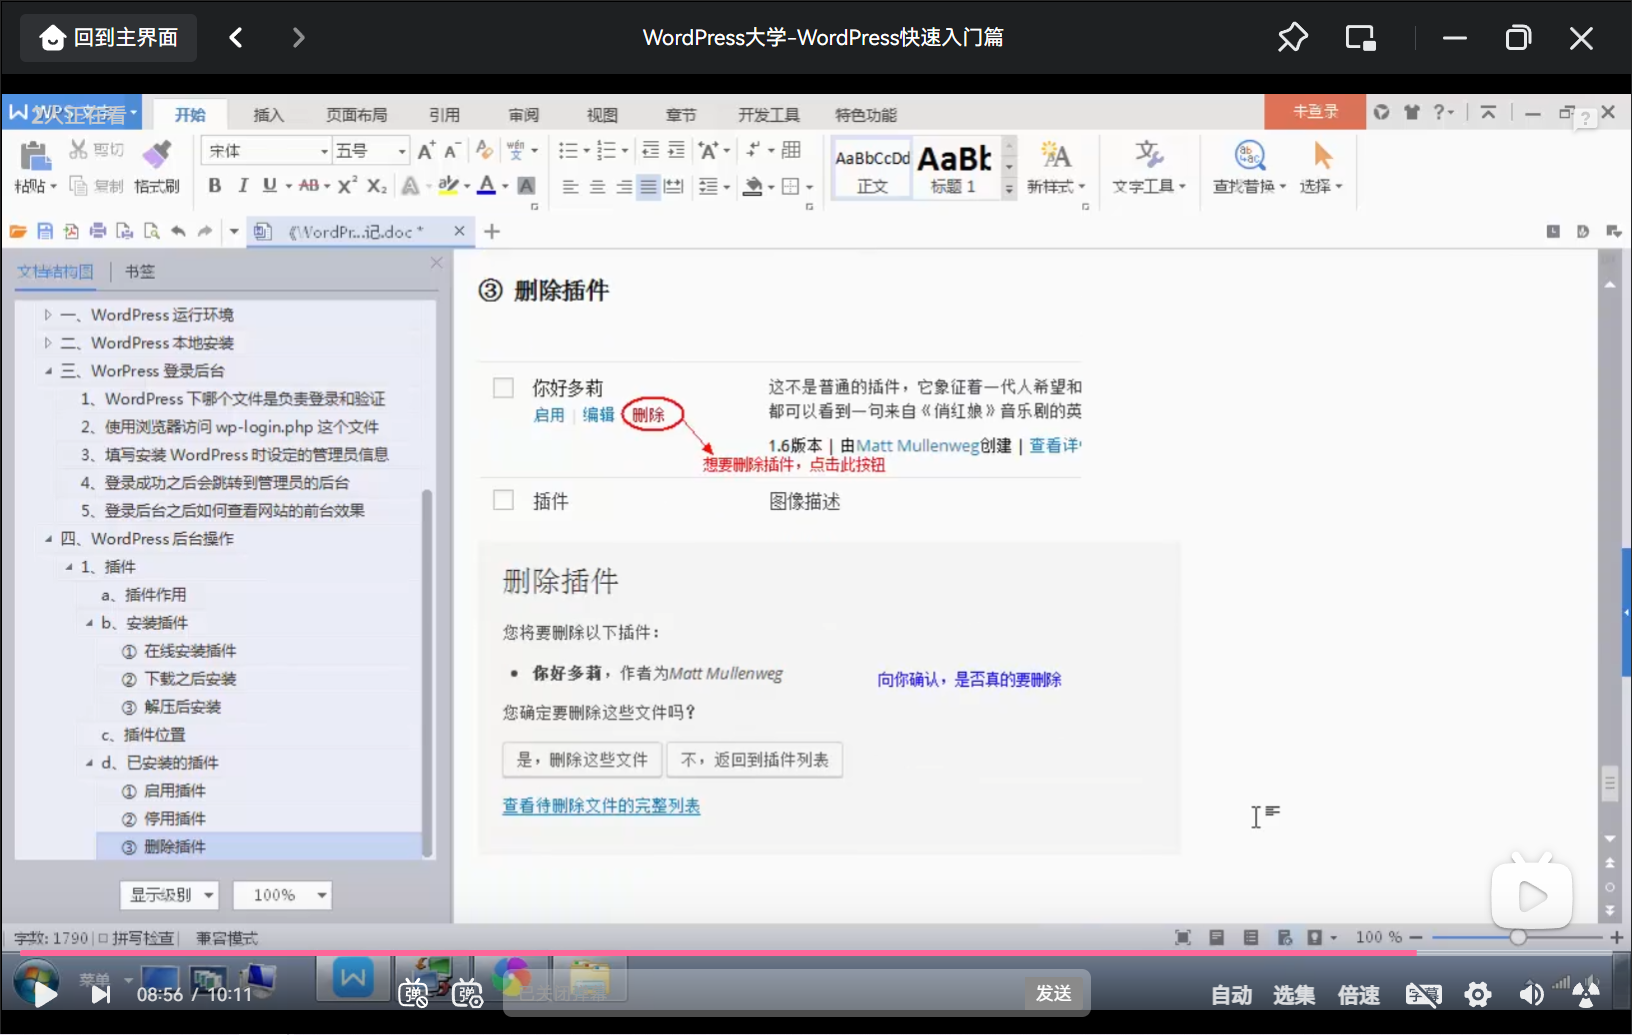Center align the text
The height and width of the screenshot is (1035, 1632).
pos(597,187)
